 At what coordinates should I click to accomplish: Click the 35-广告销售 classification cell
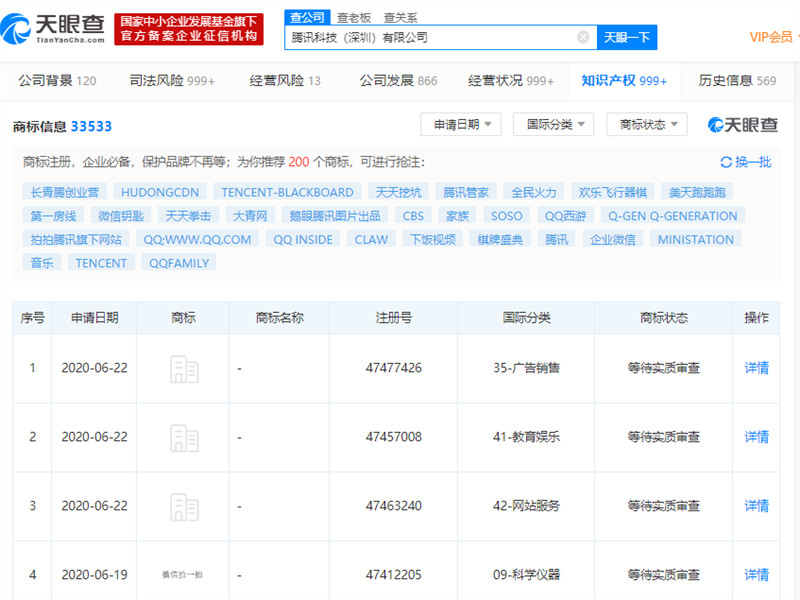(x=527, y=368)
